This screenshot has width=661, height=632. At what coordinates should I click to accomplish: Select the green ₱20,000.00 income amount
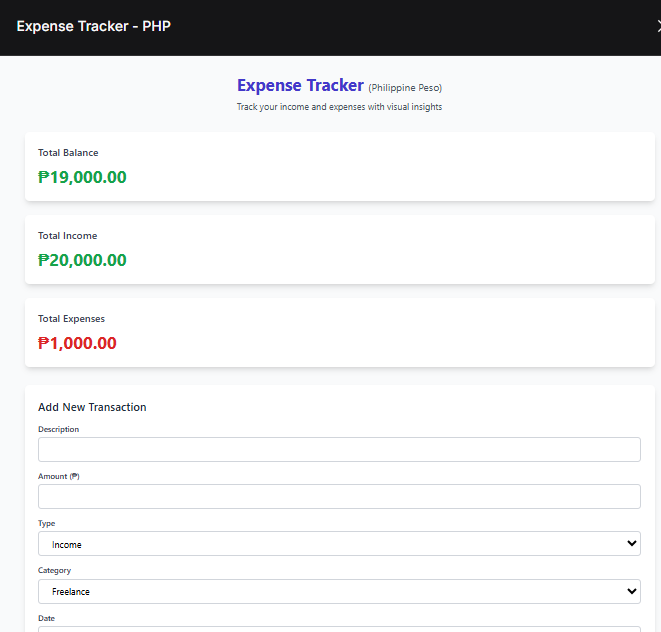(x=82, y=261)
